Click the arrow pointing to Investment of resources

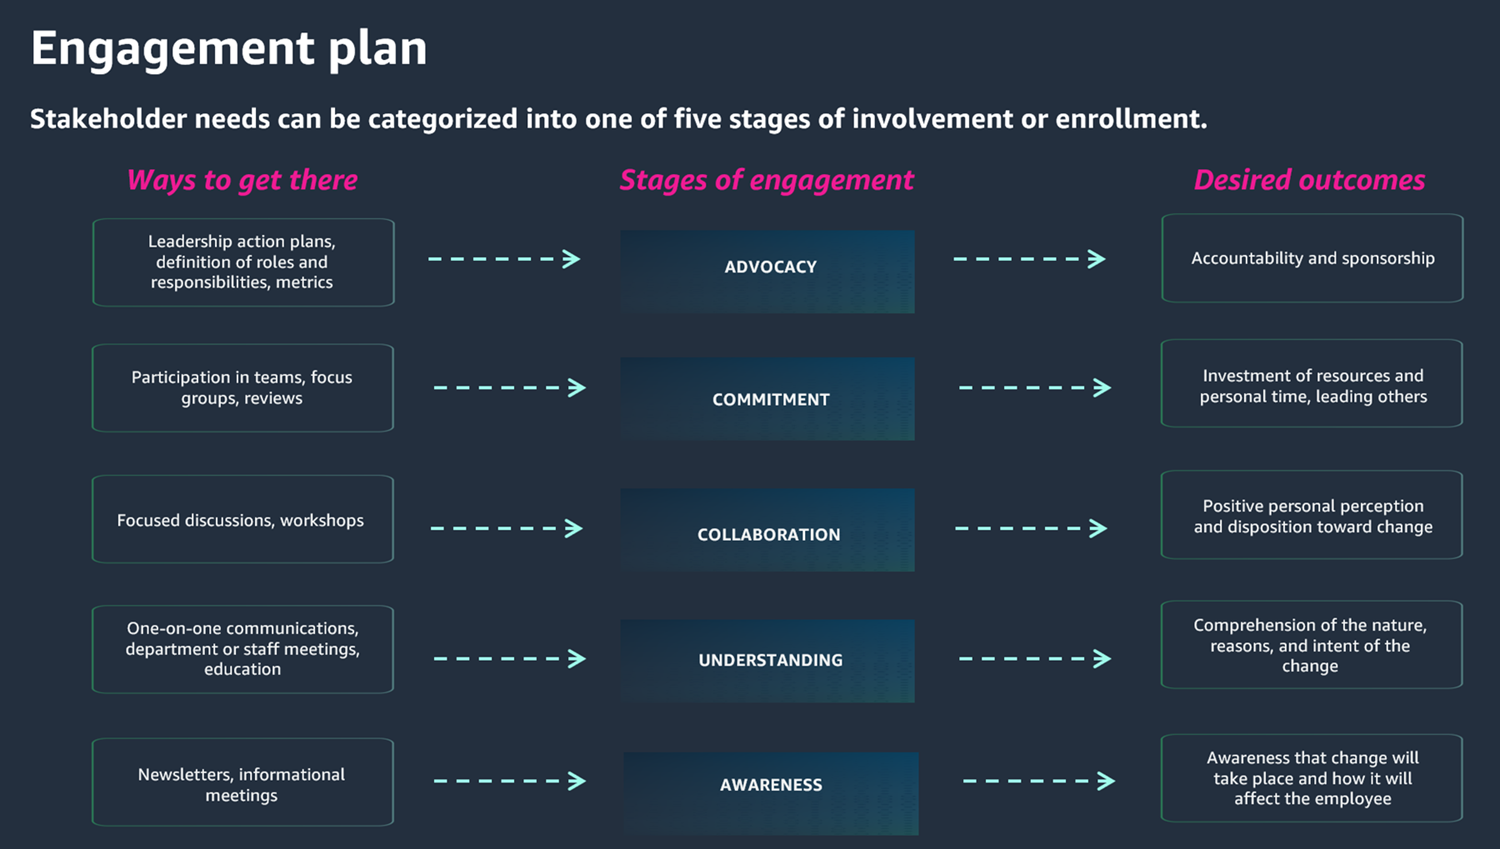[x=1035, y=388]
